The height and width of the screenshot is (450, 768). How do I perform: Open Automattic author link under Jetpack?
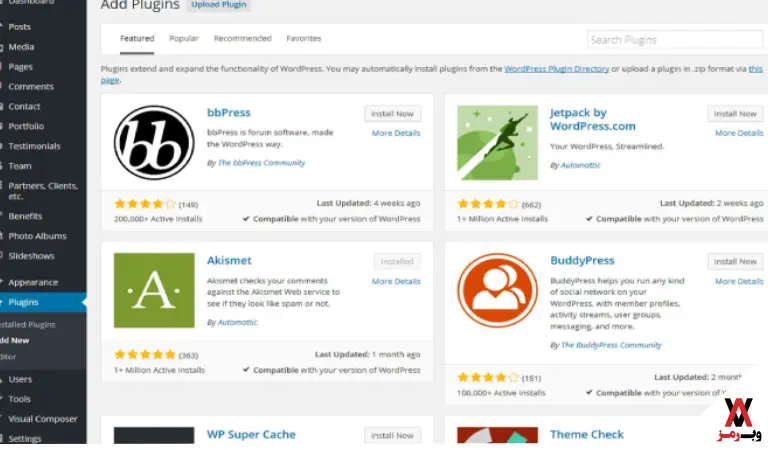pos(580,165)
